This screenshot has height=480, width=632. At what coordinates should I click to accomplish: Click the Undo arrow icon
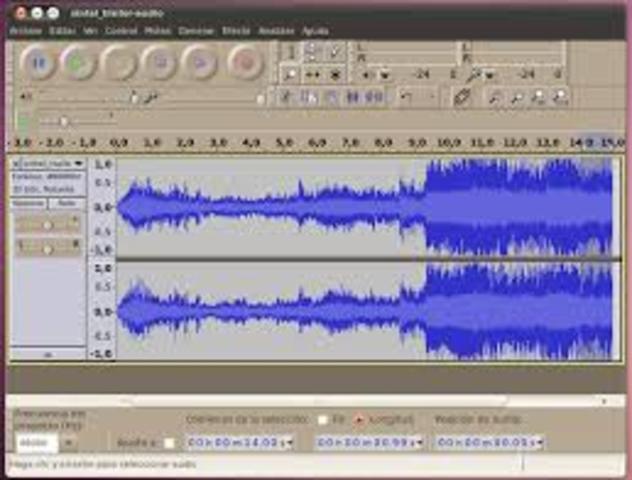click(x=405, y=98)
